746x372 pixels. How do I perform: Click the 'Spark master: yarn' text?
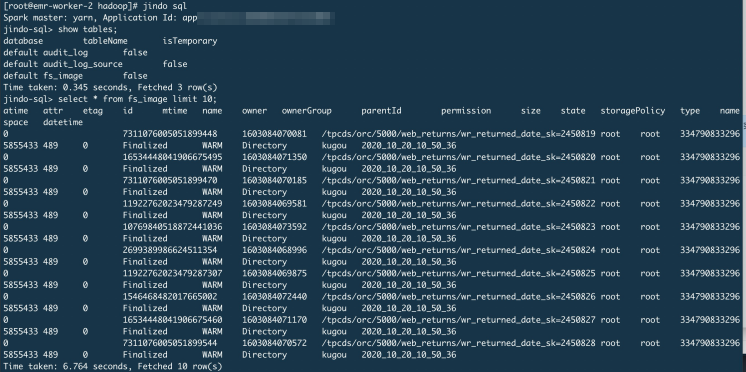point(48,18)
